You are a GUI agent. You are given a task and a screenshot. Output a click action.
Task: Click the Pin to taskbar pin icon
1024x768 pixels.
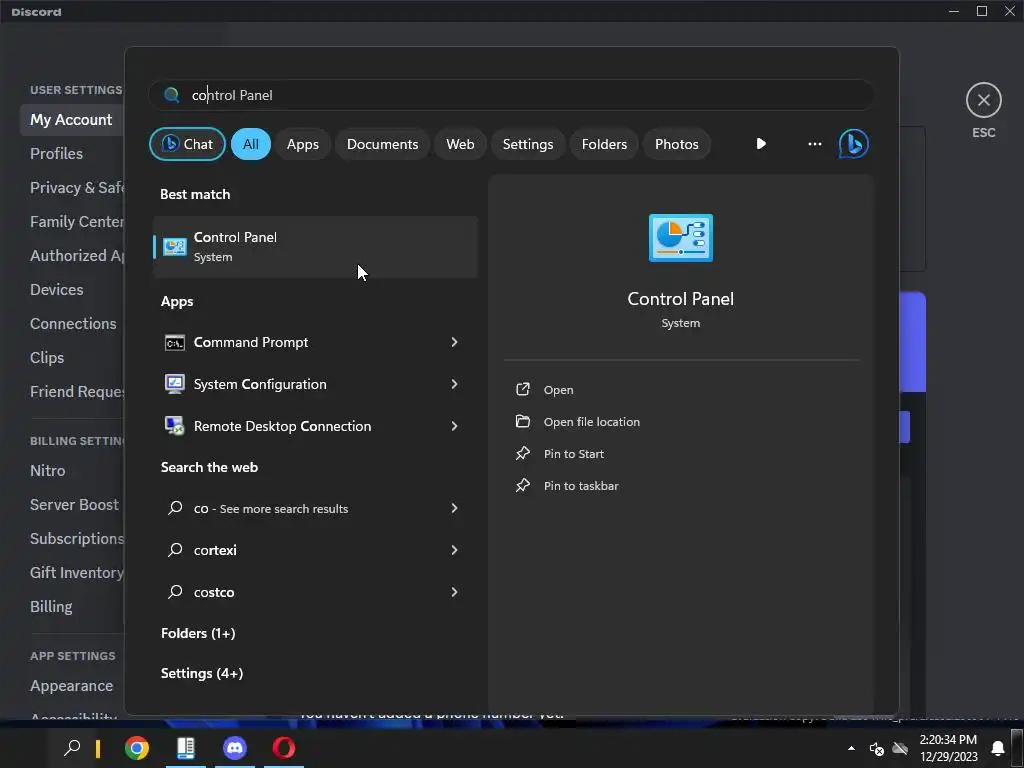click(522, 485)
